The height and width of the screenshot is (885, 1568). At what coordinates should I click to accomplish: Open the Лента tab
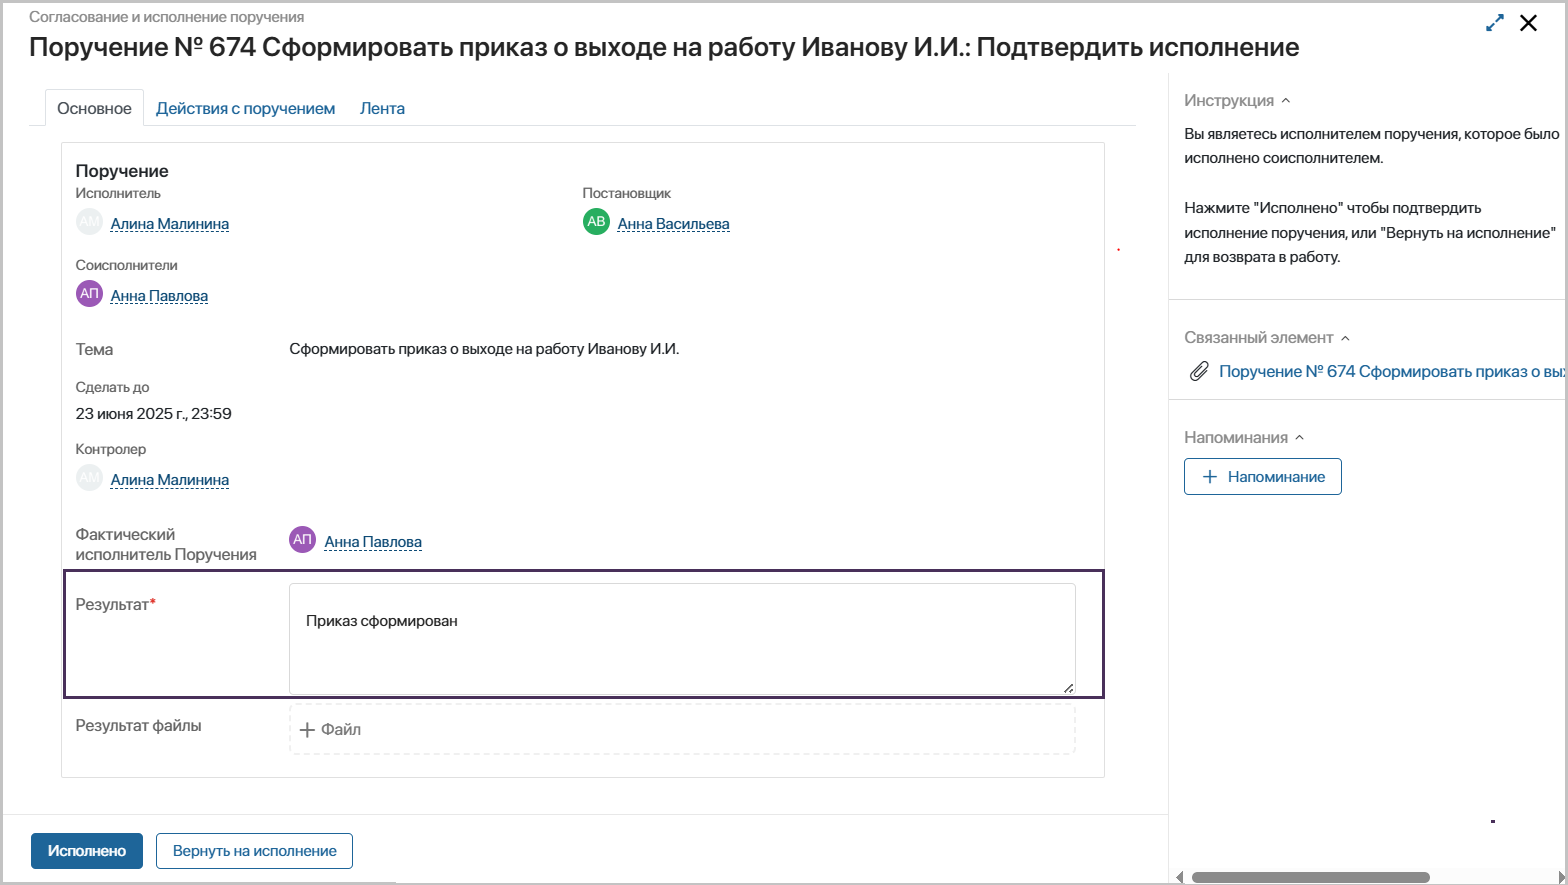tap(382, 109)
